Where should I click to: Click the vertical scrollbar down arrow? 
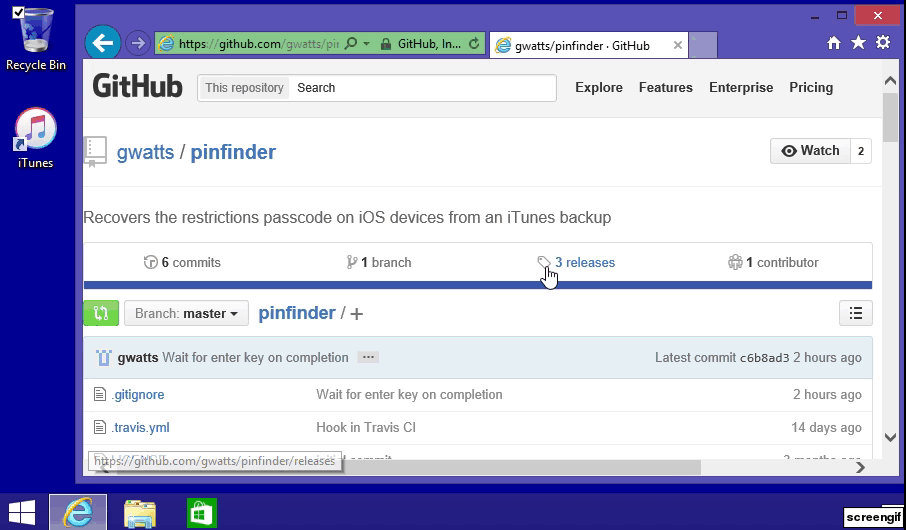(890, 438)
